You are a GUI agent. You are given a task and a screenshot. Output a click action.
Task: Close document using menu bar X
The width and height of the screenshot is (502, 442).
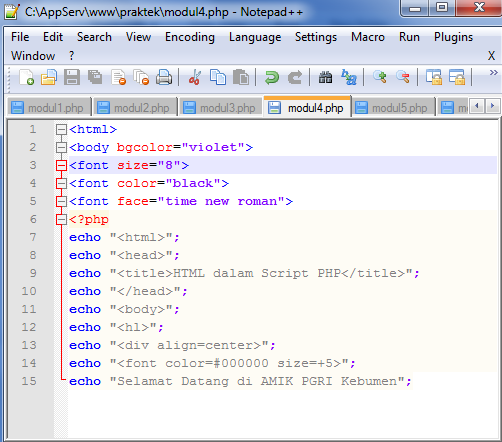point(491,56)
